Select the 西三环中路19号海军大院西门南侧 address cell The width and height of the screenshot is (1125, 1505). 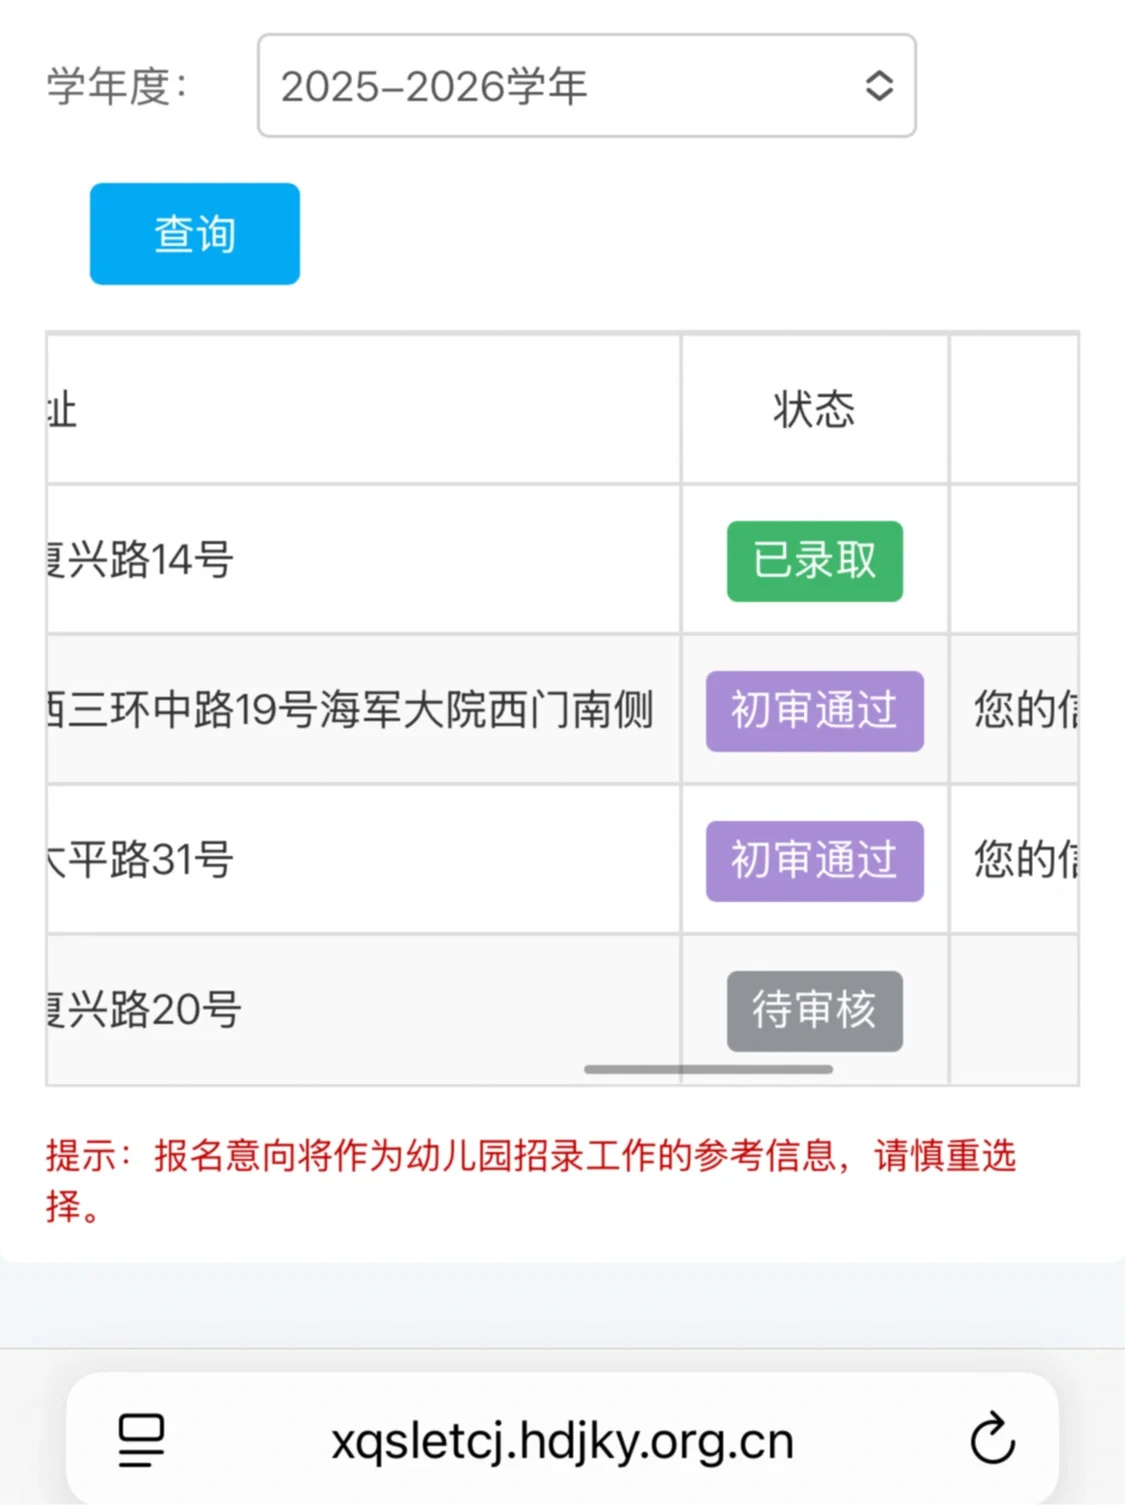pos(364,710)
